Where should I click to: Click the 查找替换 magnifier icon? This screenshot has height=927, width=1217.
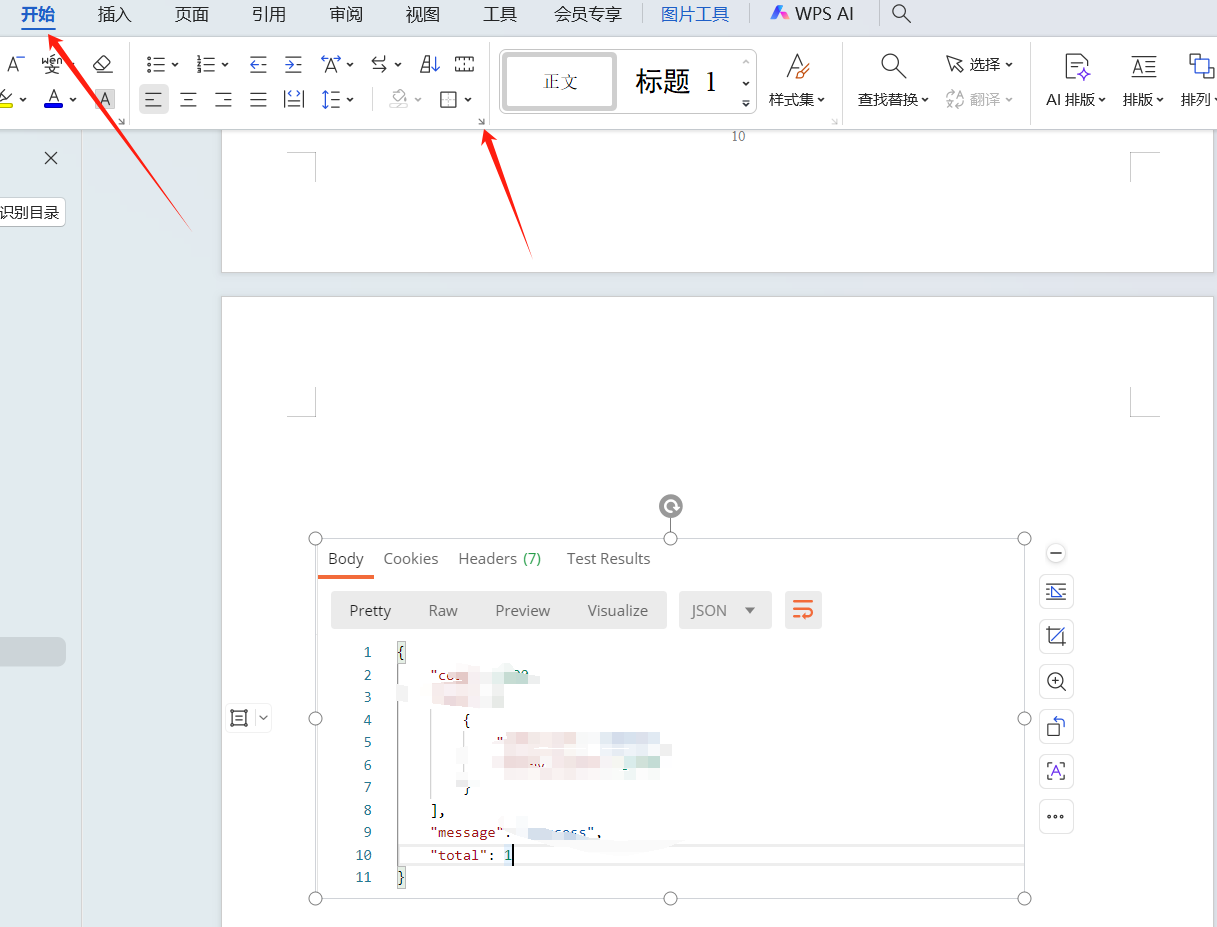tap(893, 67)
